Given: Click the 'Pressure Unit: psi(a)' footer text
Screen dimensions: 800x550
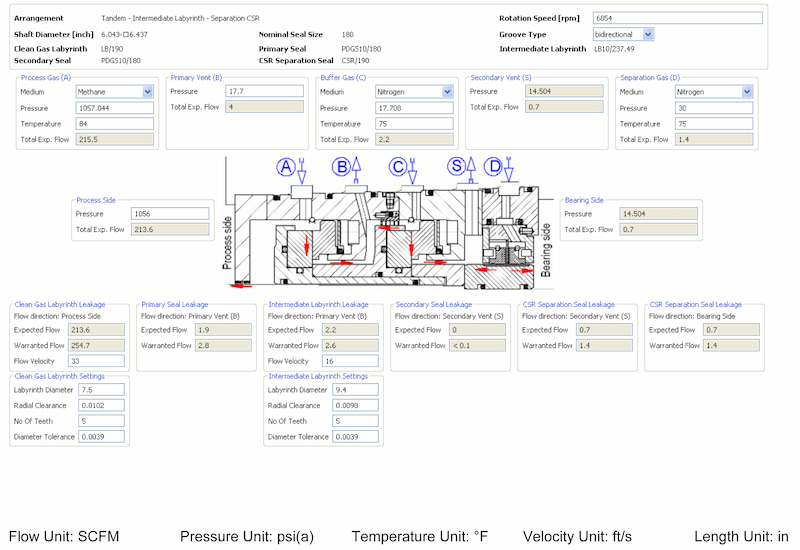Looking at the screenshot, I should coord(247,537).
